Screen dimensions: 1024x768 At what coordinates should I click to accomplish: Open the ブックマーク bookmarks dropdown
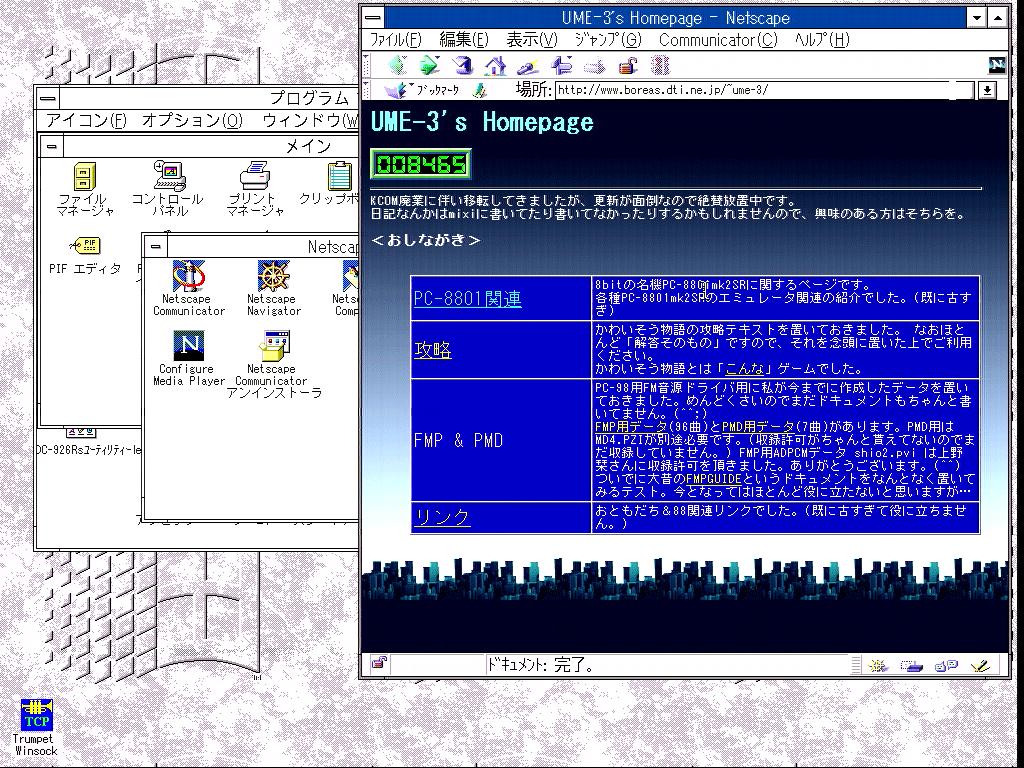pos(418,90)
